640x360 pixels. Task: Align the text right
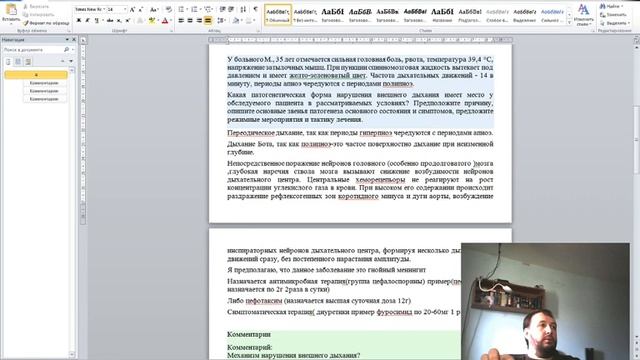199,20
